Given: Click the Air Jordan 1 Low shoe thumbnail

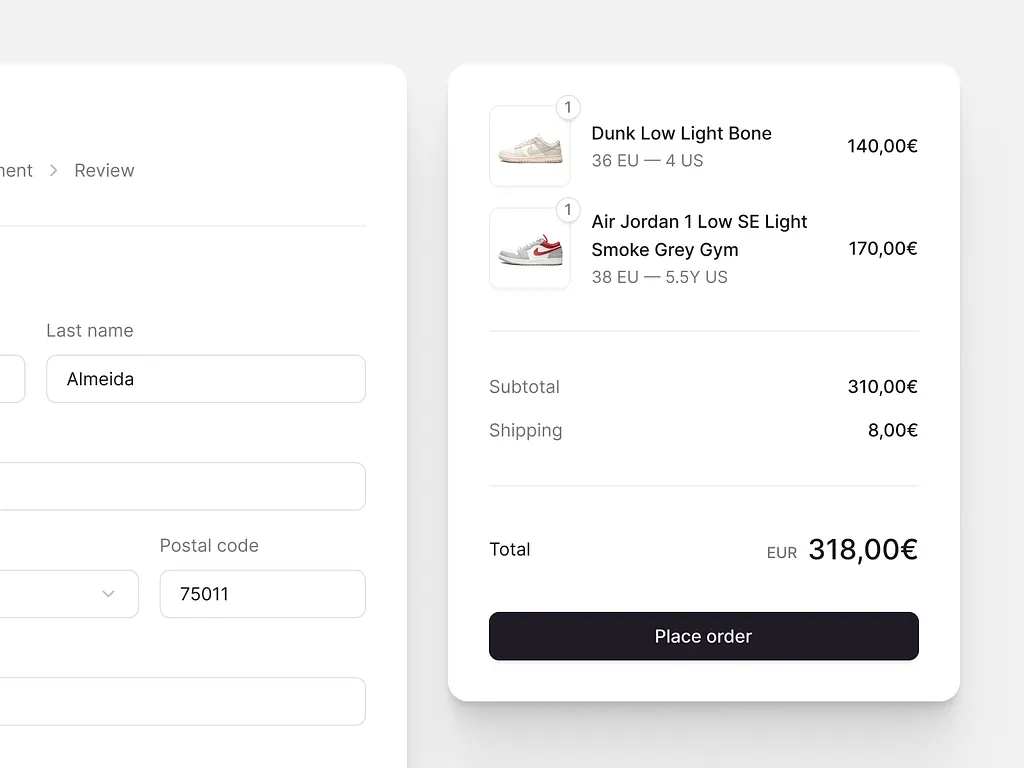Looking at the screenshot, I should (x=530, y=249).
